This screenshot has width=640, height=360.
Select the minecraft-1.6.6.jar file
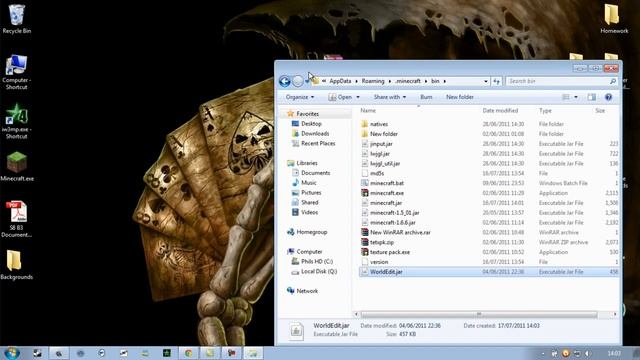pyautogui.click(x=393, y=222)
